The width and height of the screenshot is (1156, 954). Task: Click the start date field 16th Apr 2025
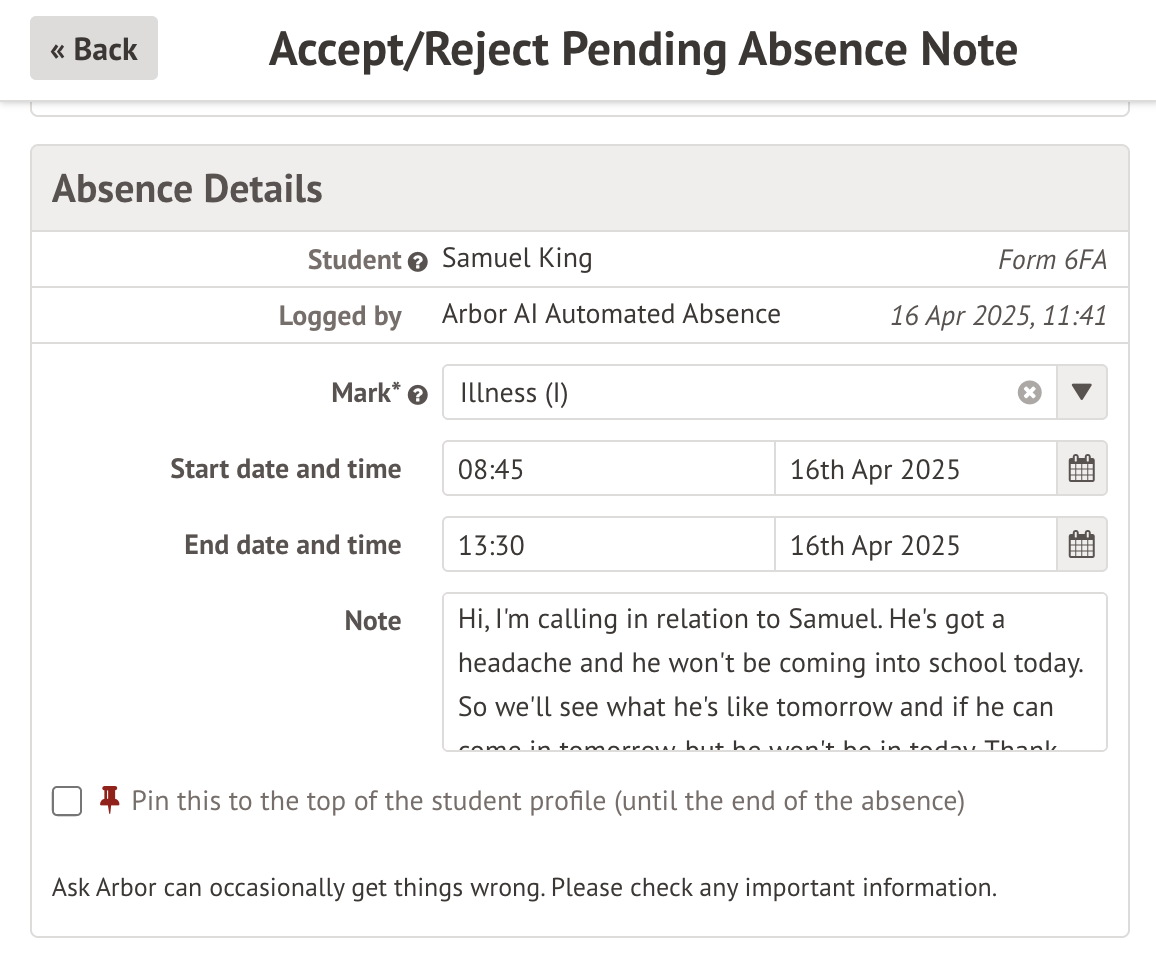[x=914, y=469]
